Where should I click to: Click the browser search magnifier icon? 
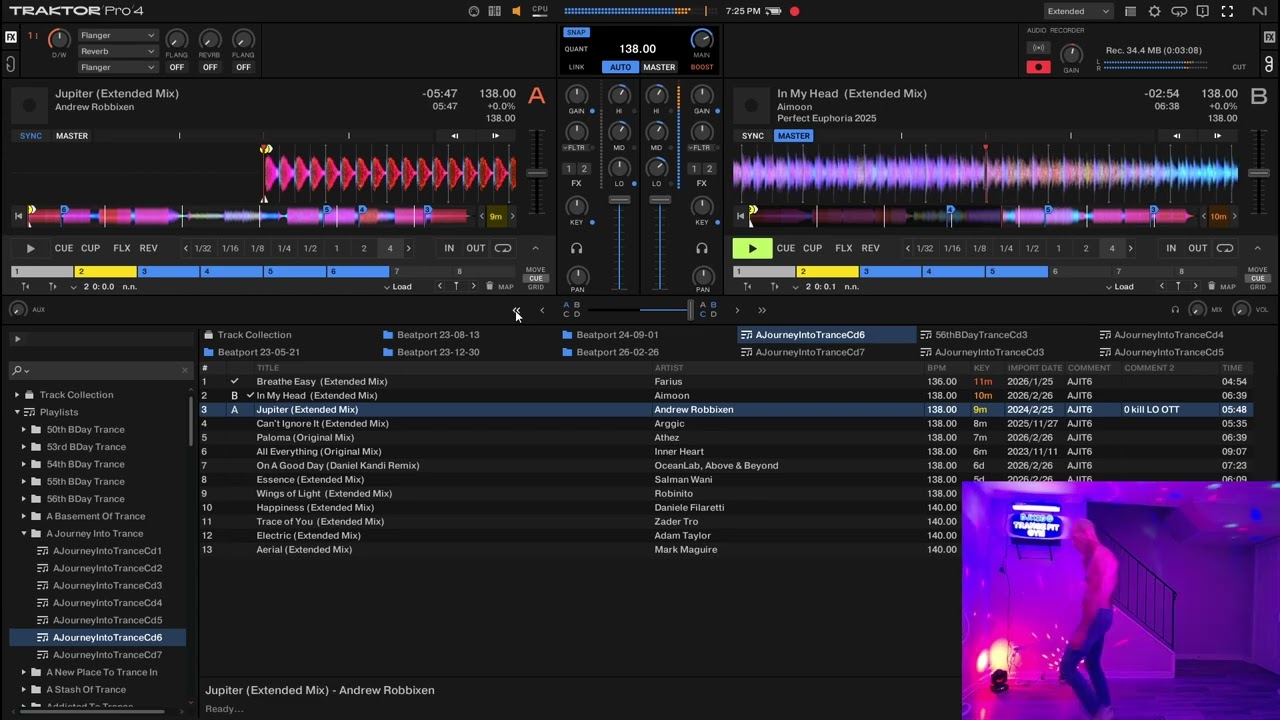(x=17, y=370)
